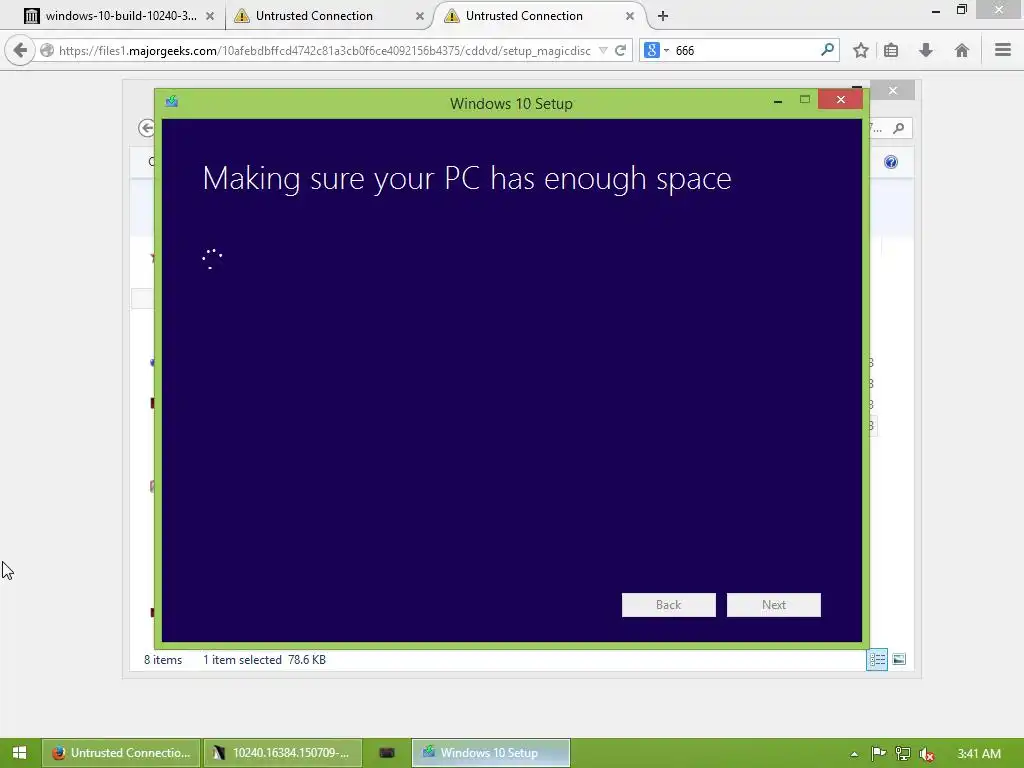Open URL history dropdown arrow in address bar

603,50
